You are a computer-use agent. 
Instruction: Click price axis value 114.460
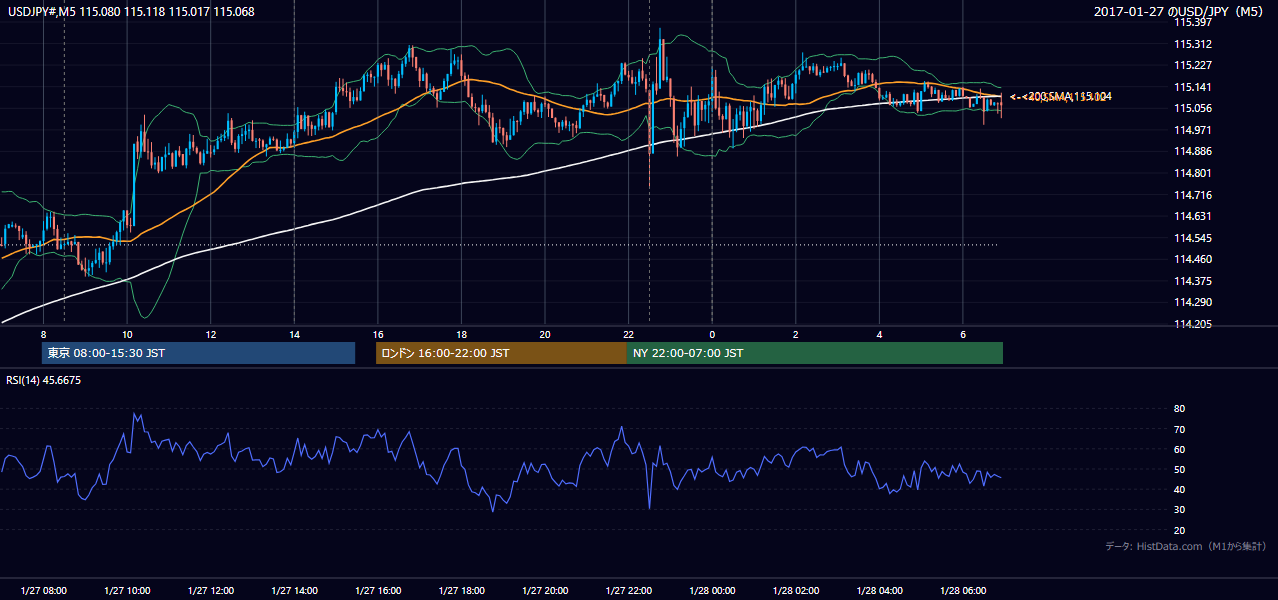(x=1193, y=259)
